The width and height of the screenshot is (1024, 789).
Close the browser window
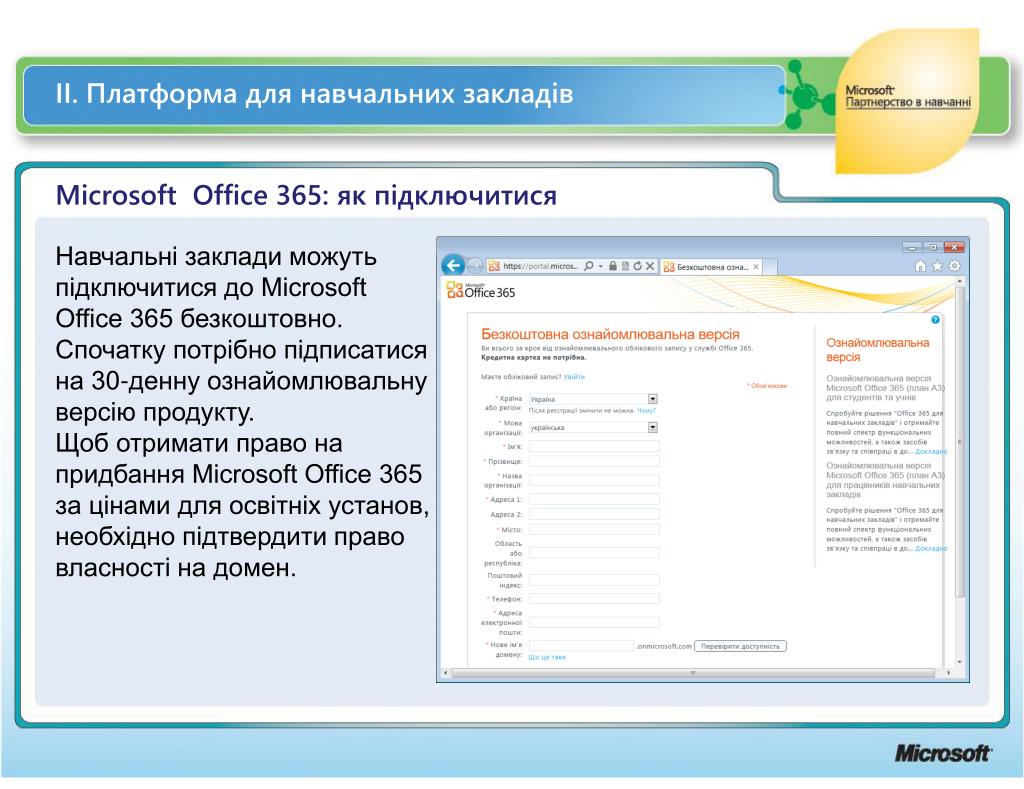point(954,247)
